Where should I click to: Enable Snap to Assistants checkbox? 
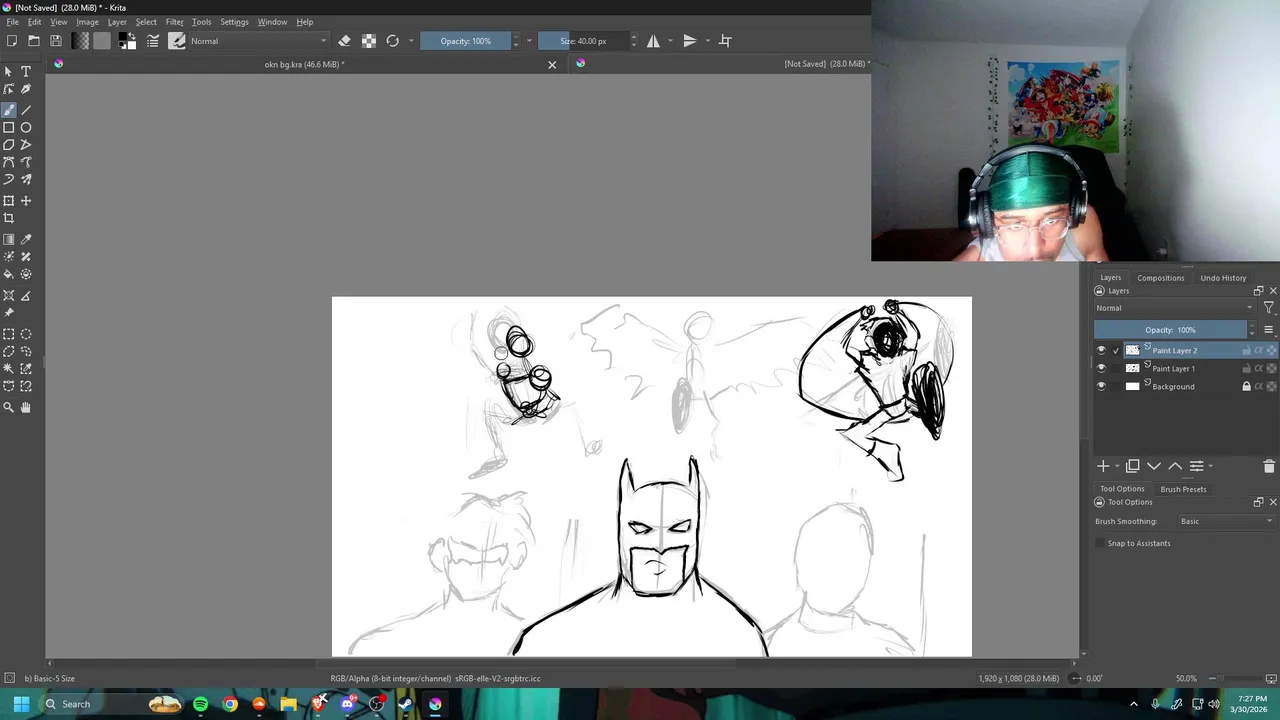1101,544
